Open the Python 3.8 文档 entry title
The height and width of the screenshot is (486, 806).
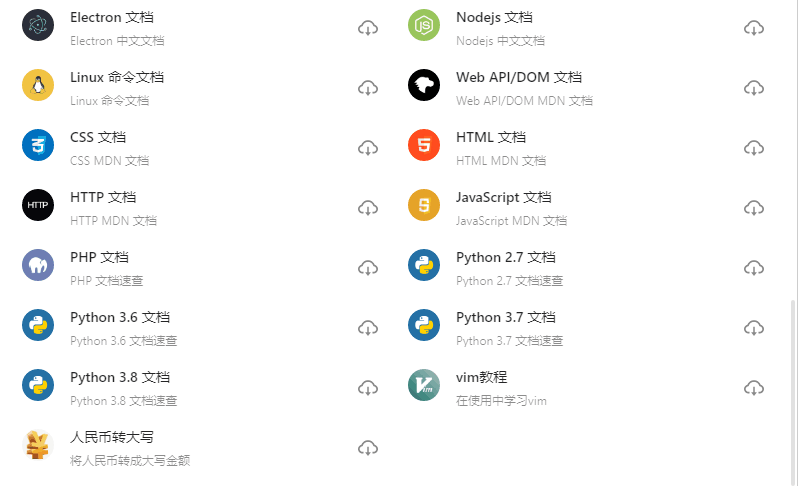click(120, 377)
